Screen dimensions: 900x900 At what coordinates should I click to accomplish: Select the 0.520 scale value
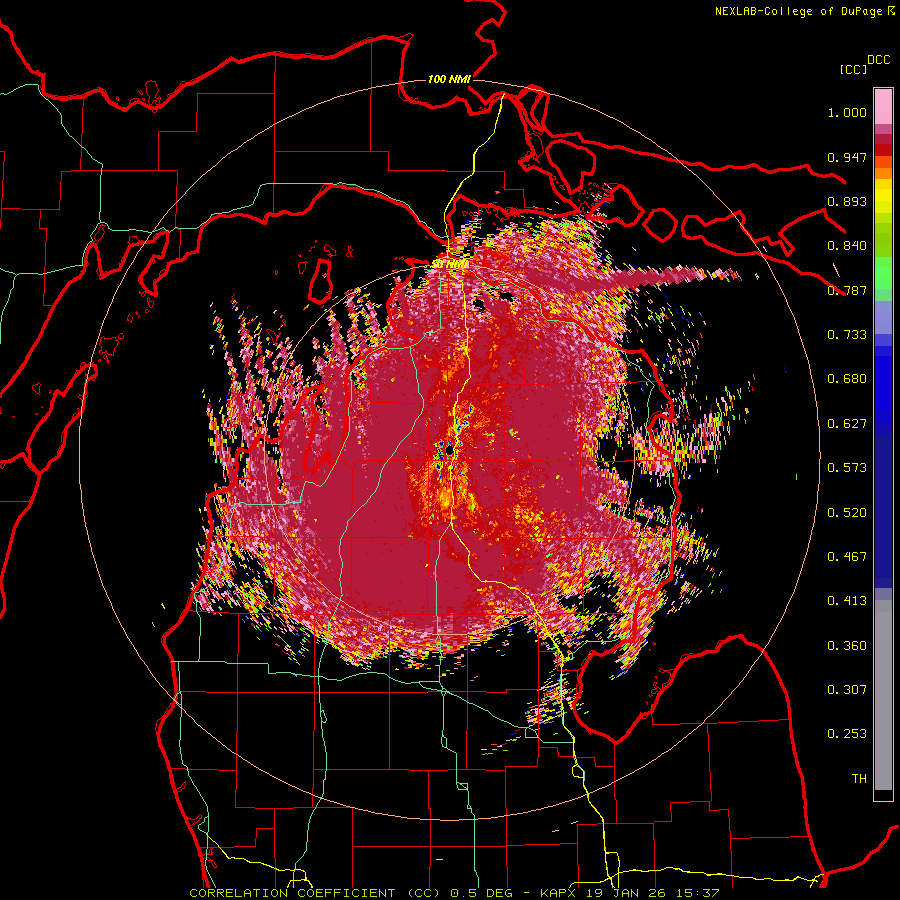[x=847, y=513]
